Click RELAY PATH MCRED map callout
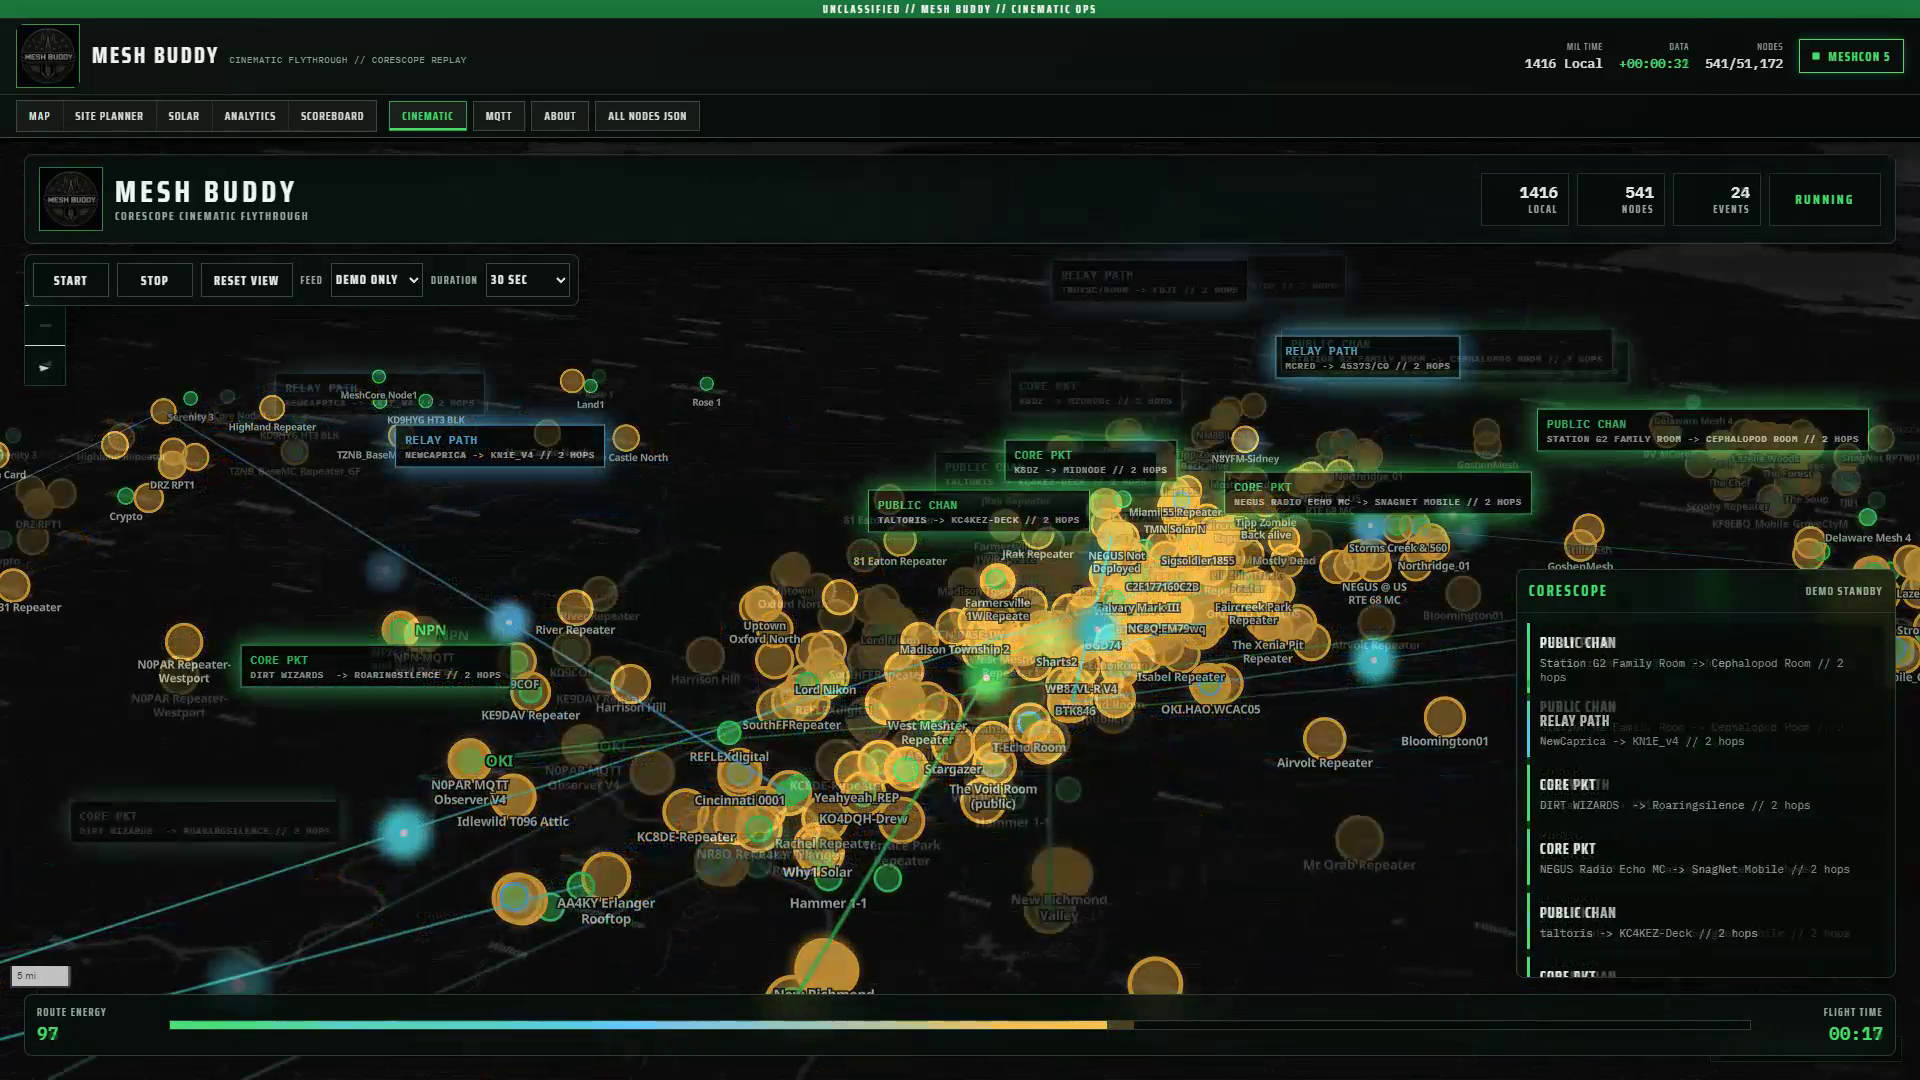 (x=1367, y=358)
